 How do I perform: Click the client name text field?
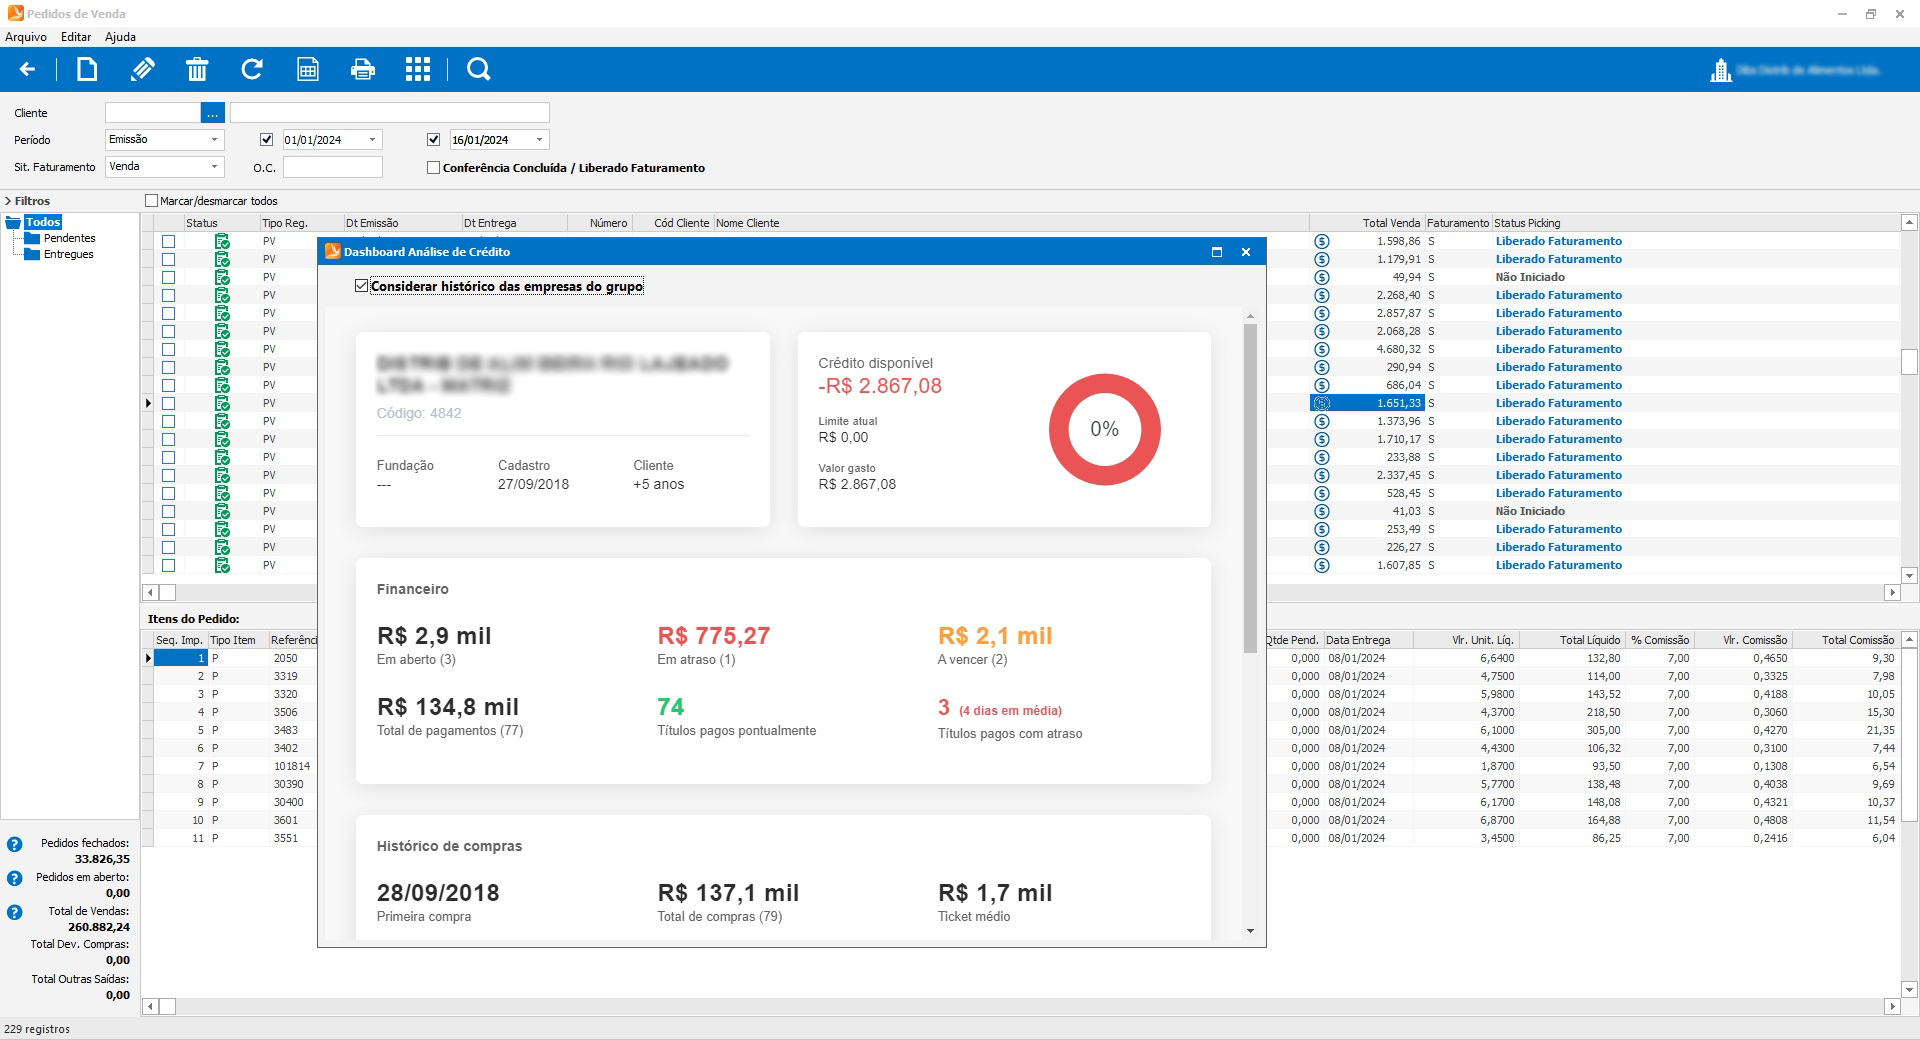tap(390, 113)
